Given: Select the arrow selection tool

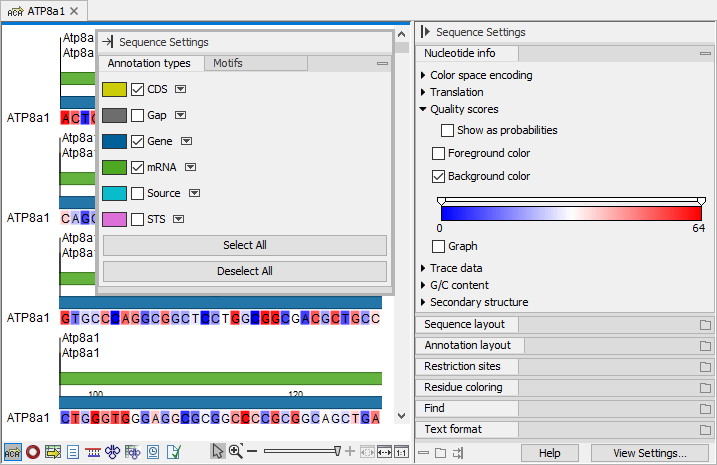Looking at the screenshot, I should 217,452.
